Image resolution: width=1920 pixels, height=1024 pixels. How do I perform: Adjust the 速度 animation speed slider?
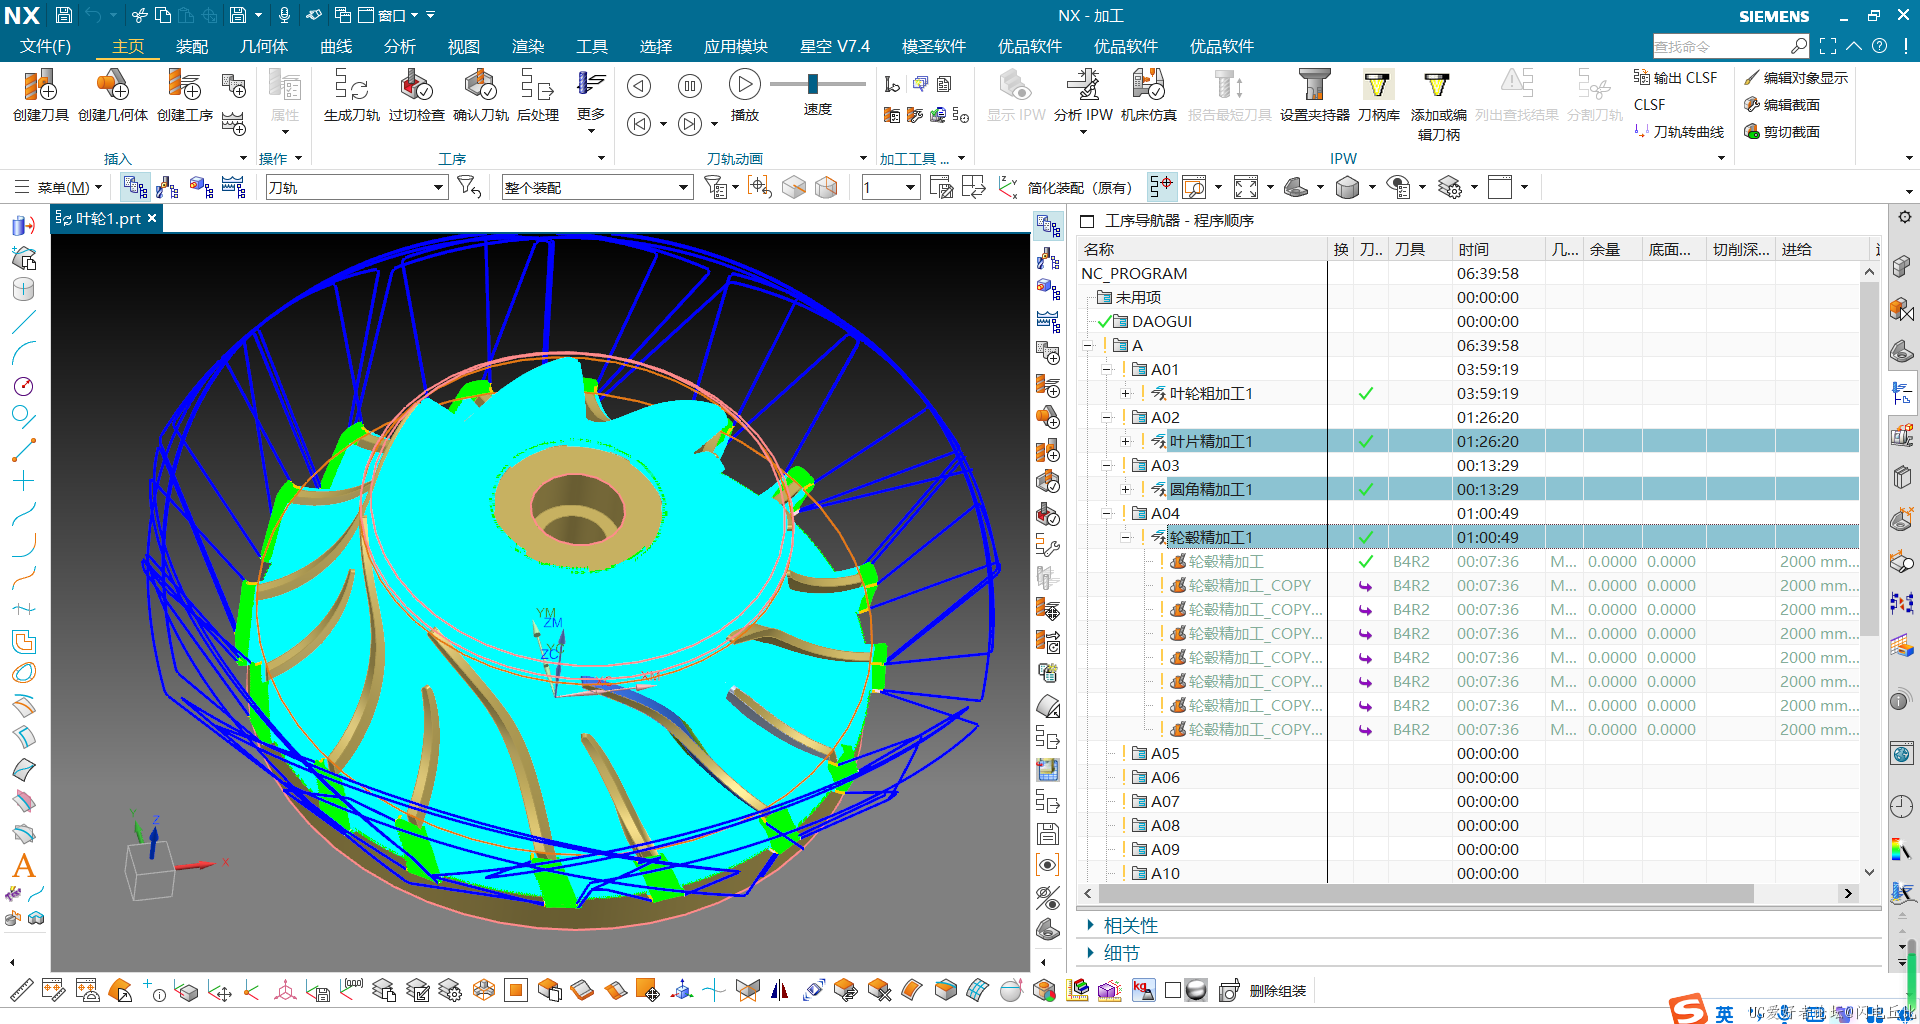click(813, 84)
